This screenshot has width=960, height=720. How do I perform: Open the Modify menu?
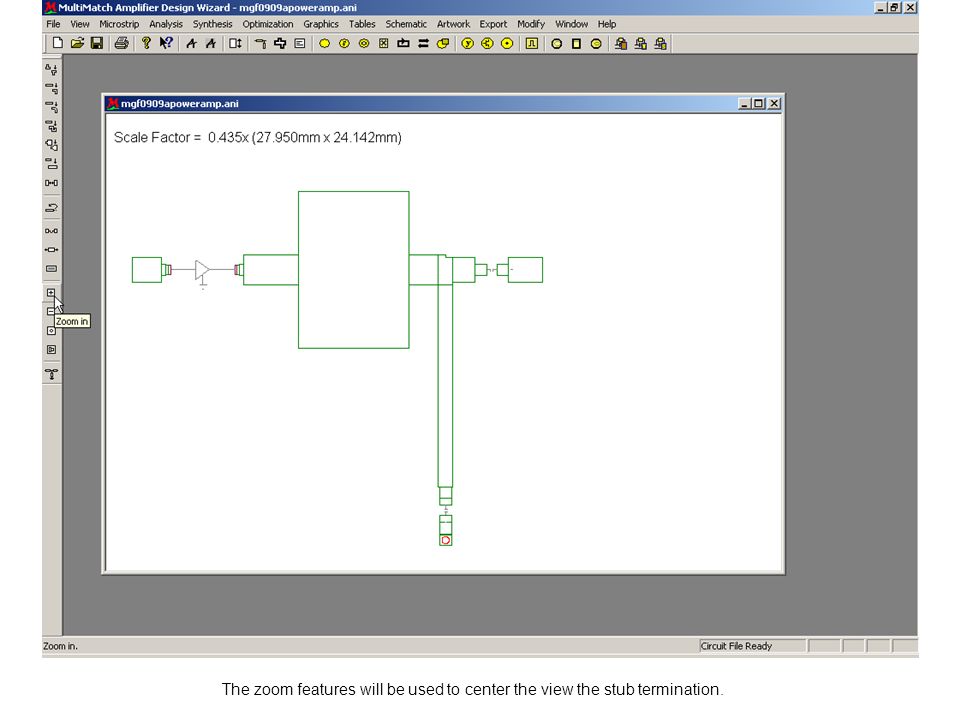pyautogui.click(x=531, y=24)
